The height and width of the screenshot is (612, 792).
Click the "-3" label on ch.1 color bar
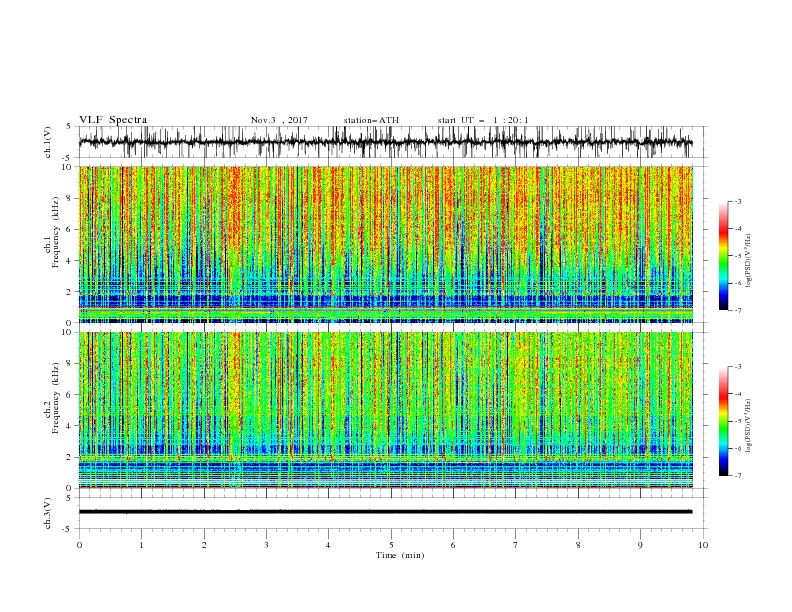(738, 201)
